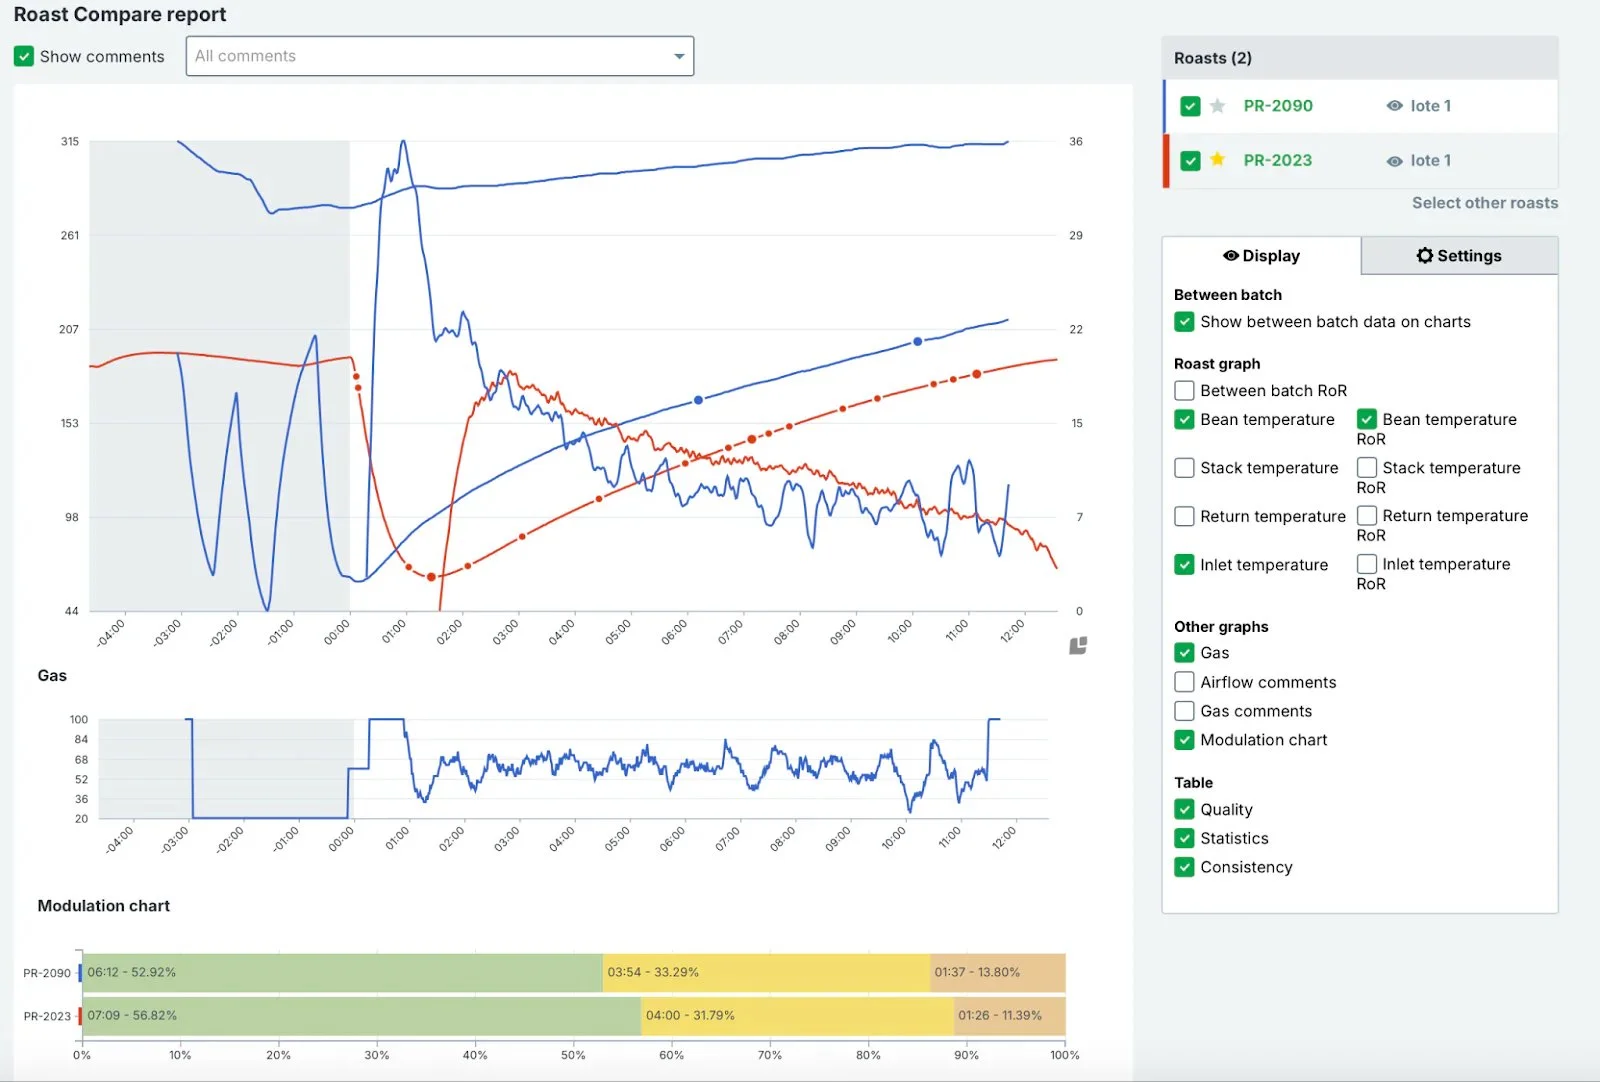This screenshot has width=1600, height=1082.
Task: Uncheck the PR-2090 roast selection
Action: point(1190,105)
